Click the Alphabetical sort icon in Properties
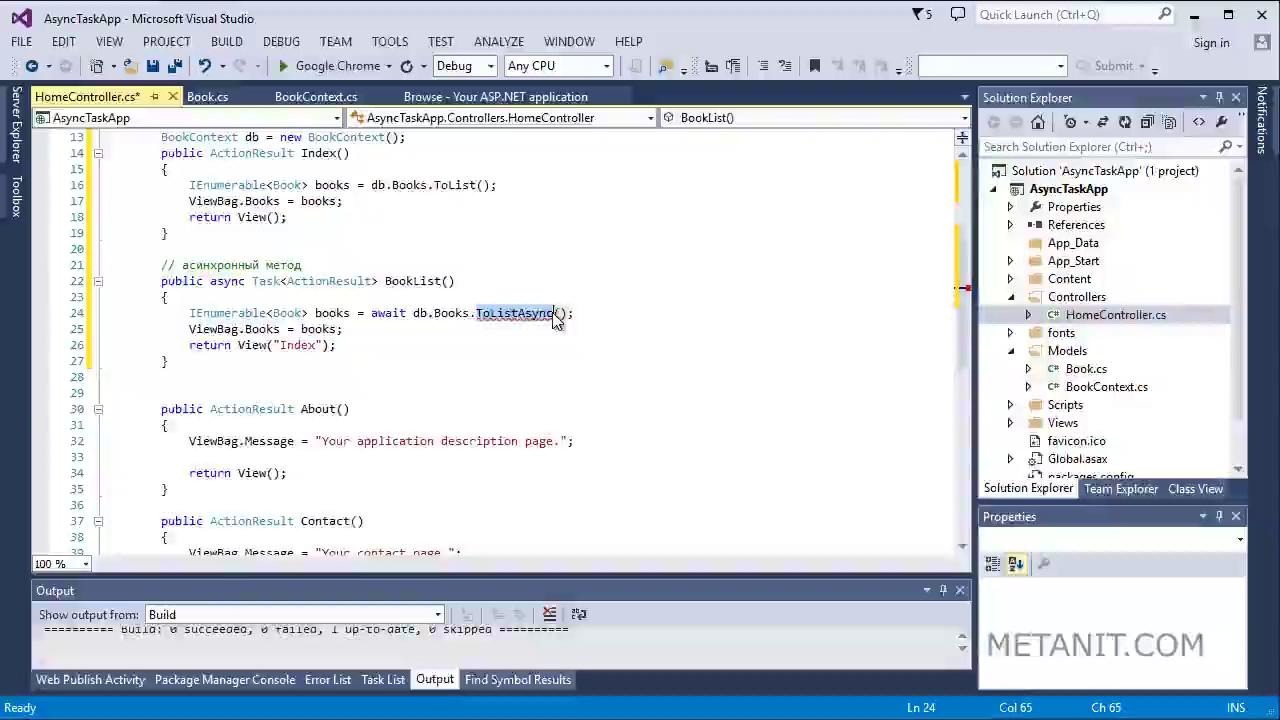Viewport: 1280px width, 720px height. (1016, 564)
